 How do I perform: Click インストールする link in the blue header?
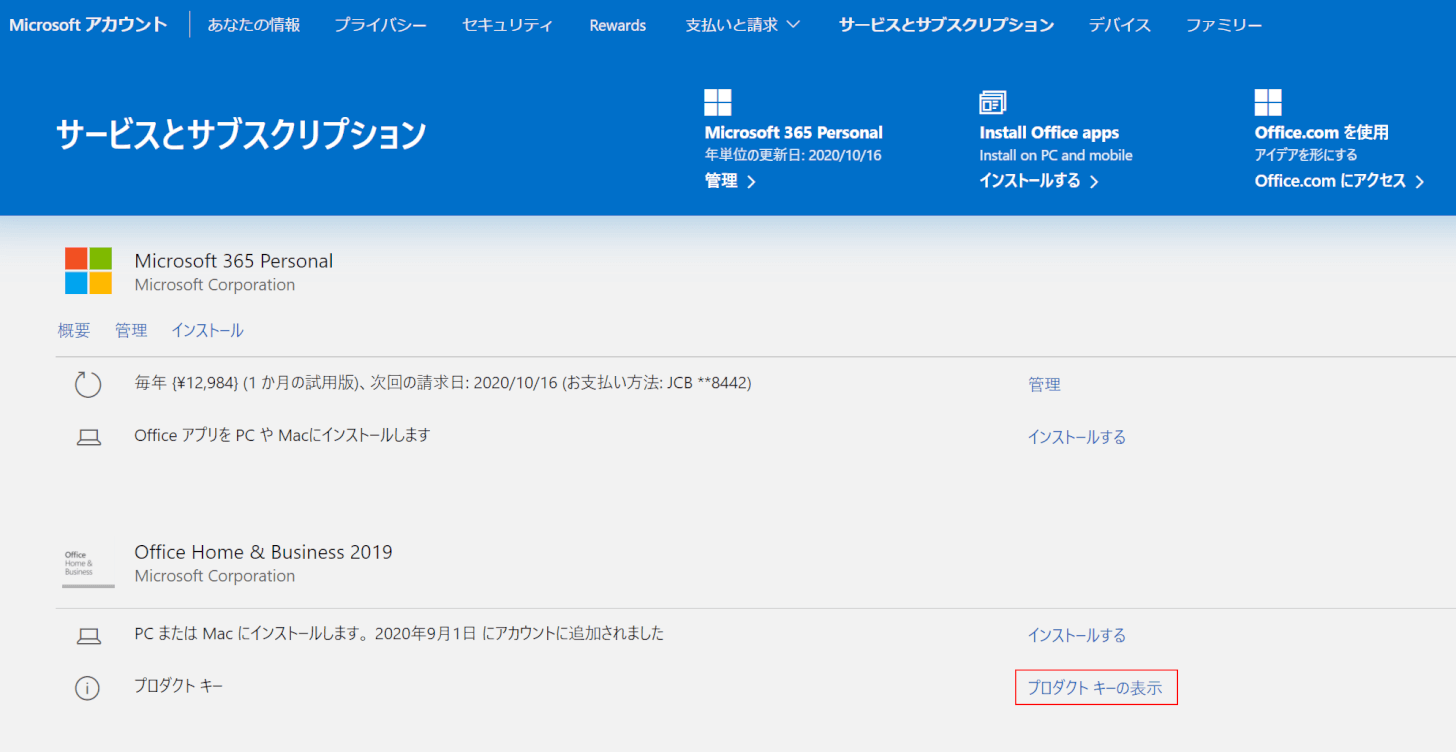pos(1039,181)
